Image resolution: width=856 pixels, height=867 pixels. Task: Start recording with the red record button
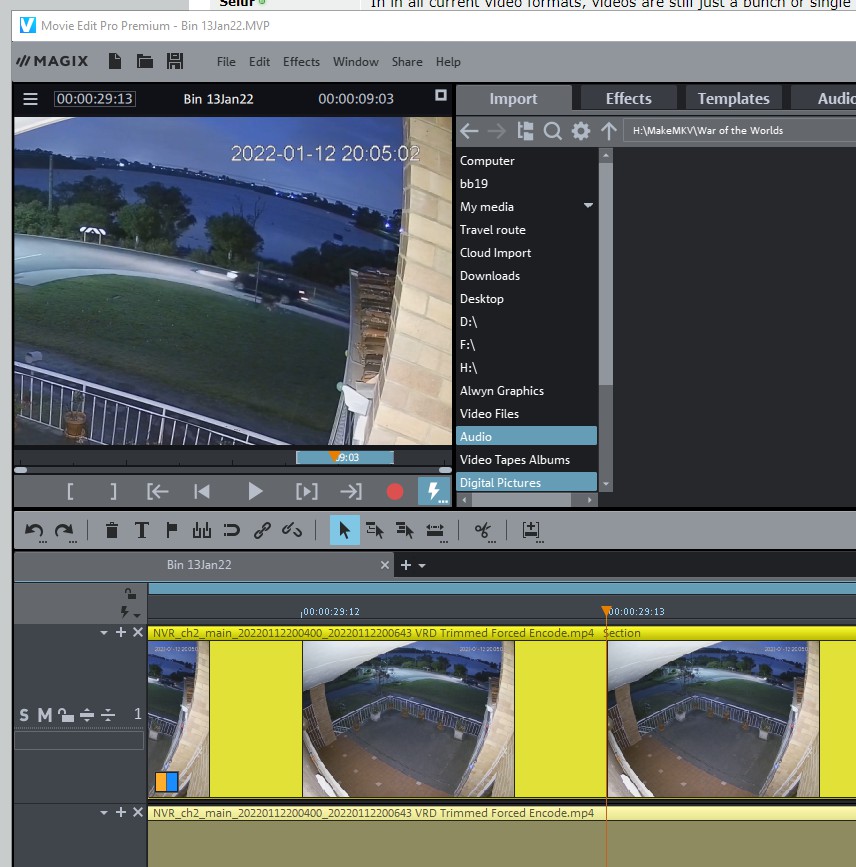(395, 491)
